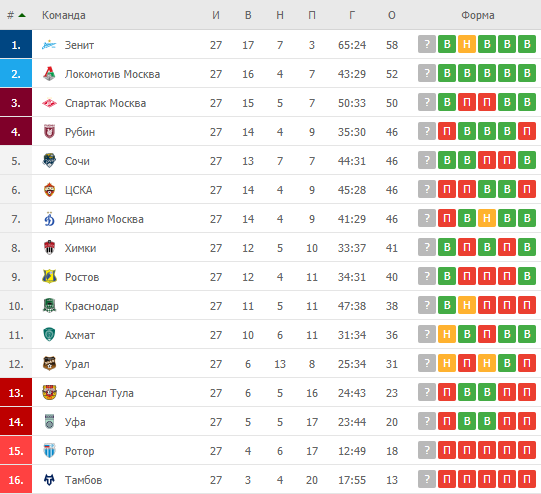Click the Lokomotiv Moscow club crest
Image resolution: width=541 pixels, height=494 pixels.
(x=49, y=74)
